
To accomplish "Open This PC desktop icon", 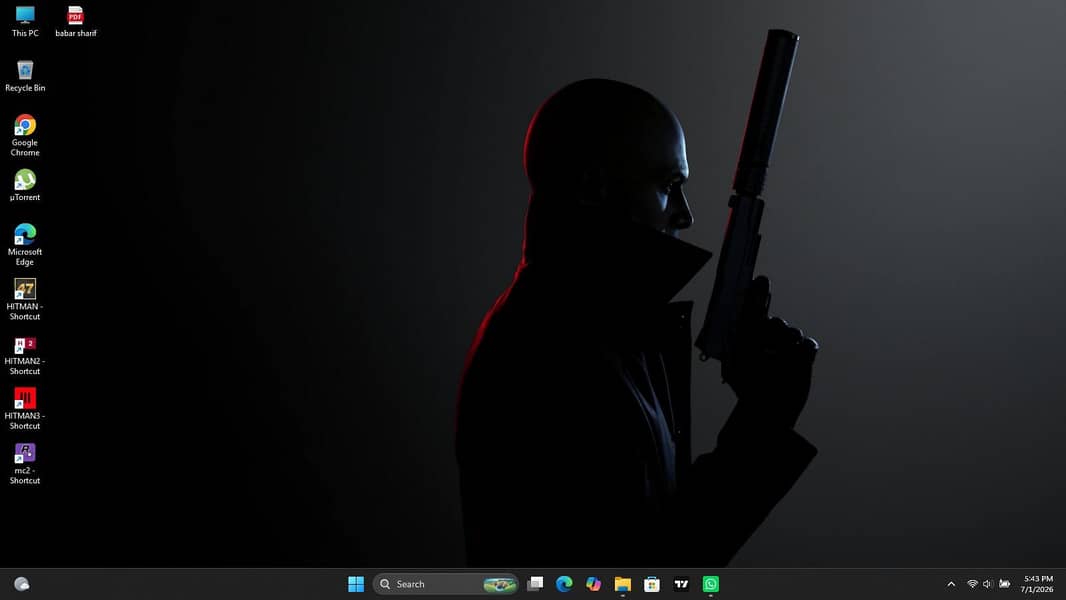I will pos(25,20).
